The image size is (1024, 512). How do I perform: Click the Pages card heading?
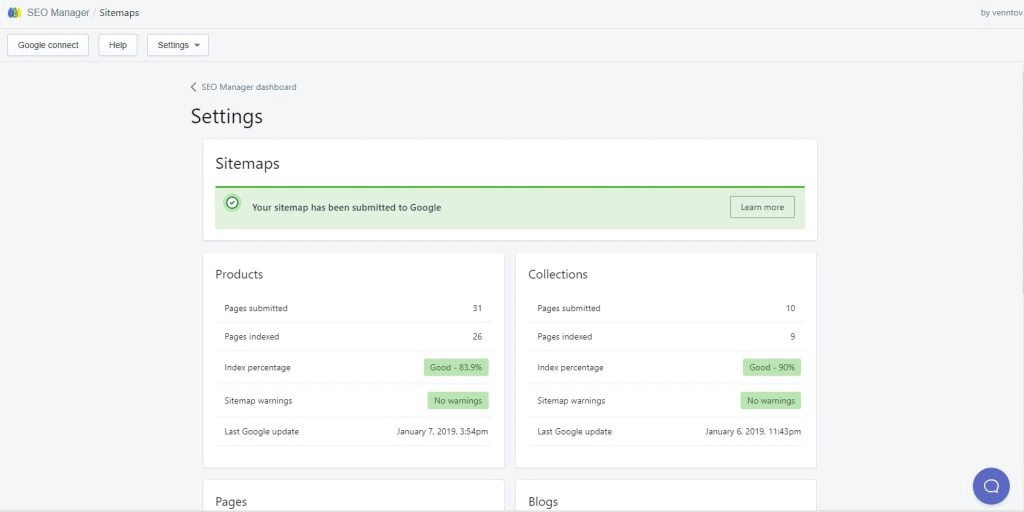tap(231, 501)
